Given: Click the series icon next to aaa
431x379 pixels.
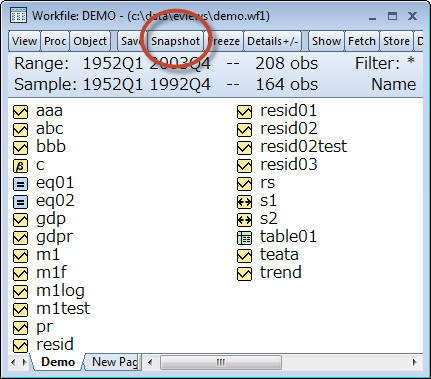Looking at the screenshot, I should [x=20, y=112].
